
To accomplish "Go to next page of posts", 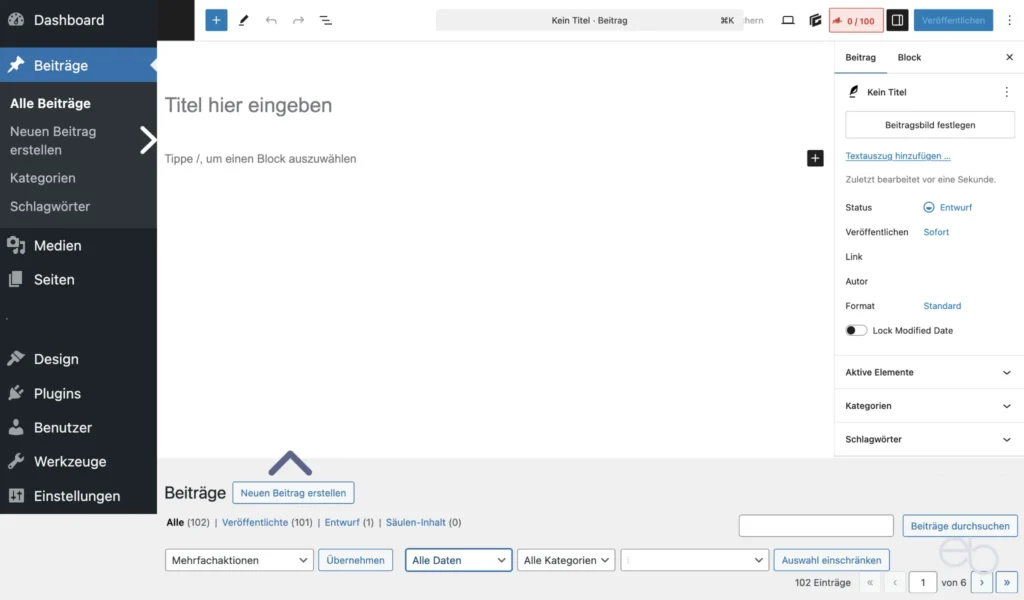I will pos(982,582).
